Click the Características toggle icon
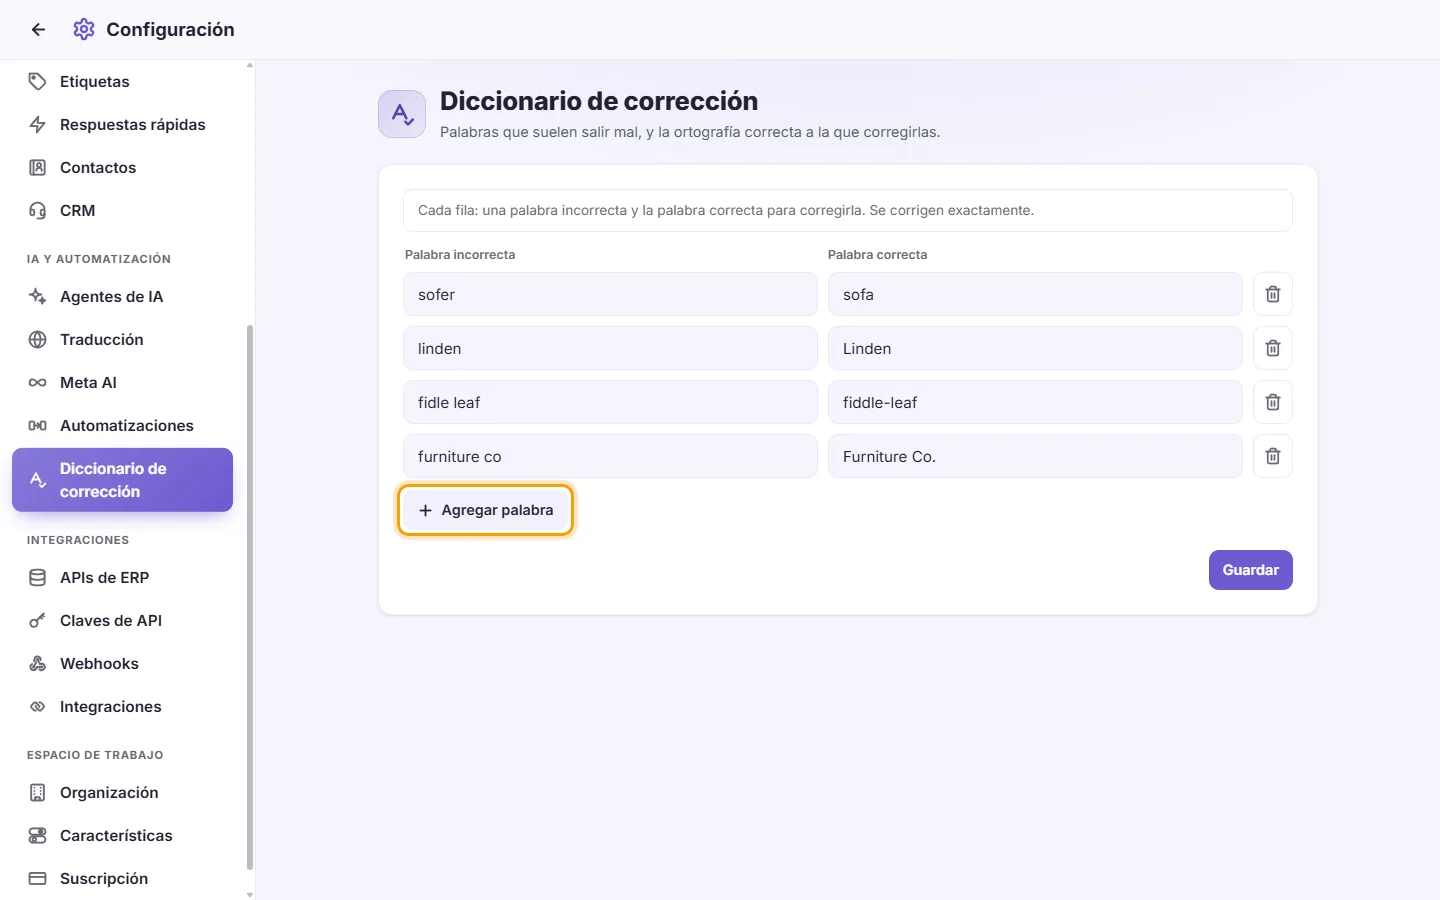 38,836
